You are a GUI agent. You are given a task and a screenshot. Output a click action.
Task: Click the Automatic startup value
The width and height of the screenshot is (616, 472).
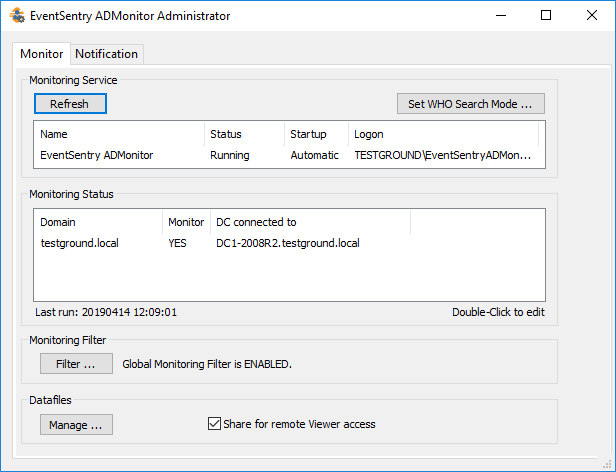tap(315, 155)
